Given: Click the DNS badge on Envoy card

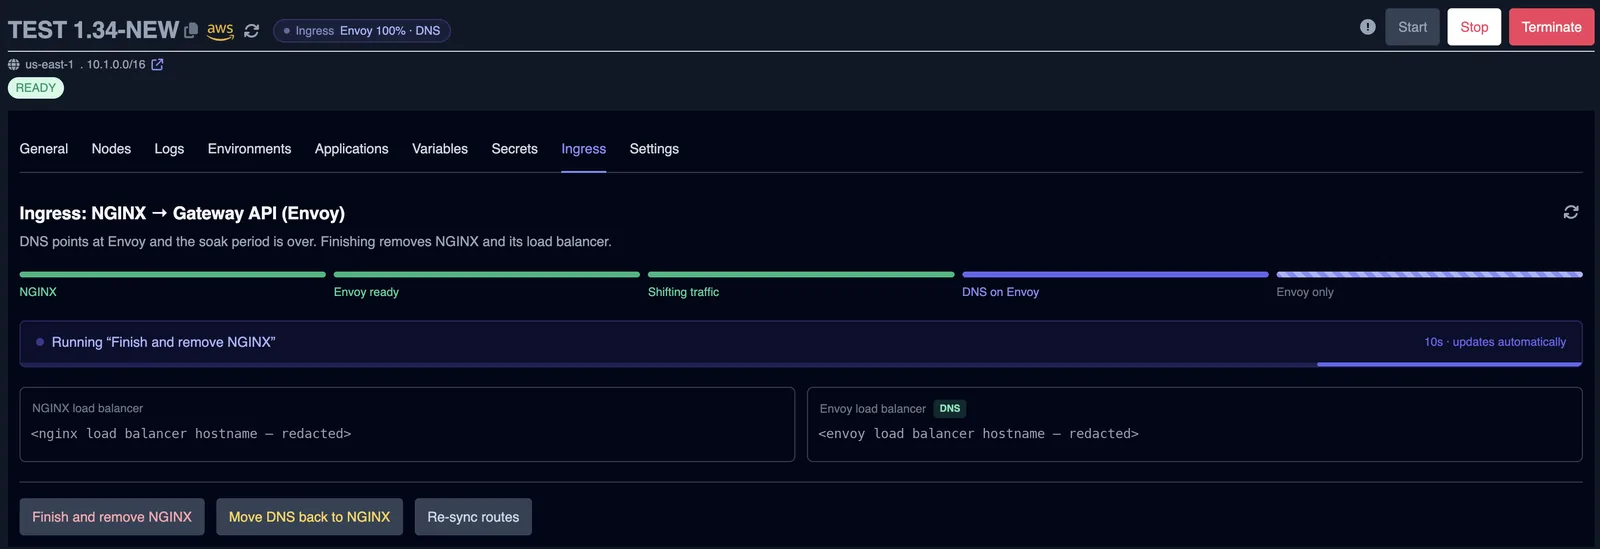Looking at the screenshot, I should [950, 408].
